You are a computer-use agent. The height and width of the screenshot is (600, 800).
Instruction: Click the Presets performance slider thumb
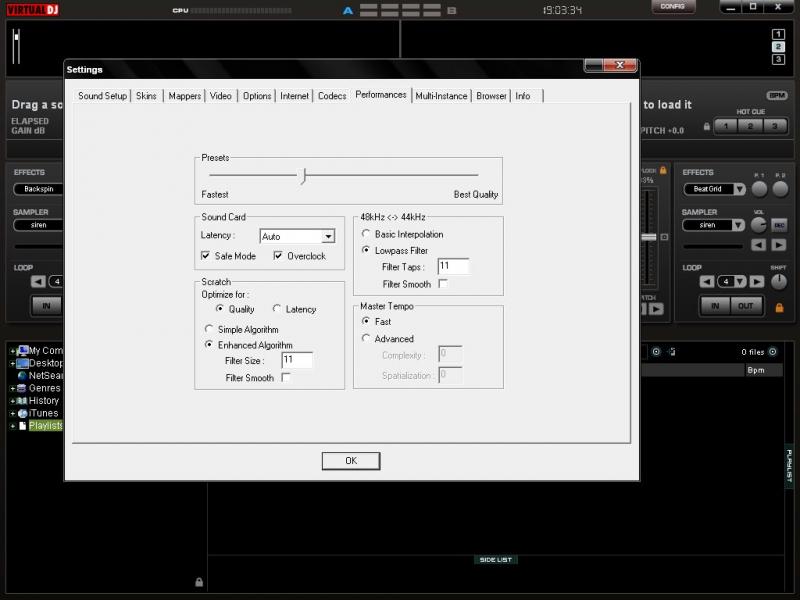[304, 176]
